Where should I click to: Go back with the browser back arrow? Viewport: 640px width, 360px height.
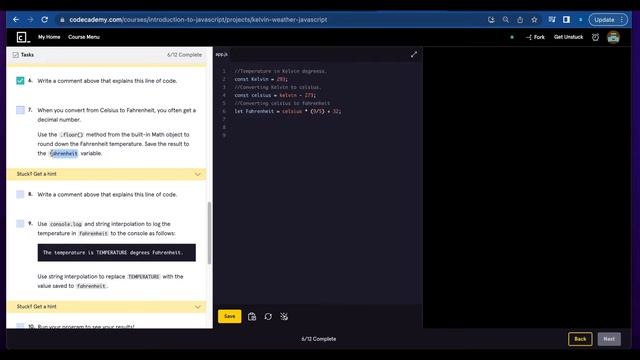[x=16, y=20]
